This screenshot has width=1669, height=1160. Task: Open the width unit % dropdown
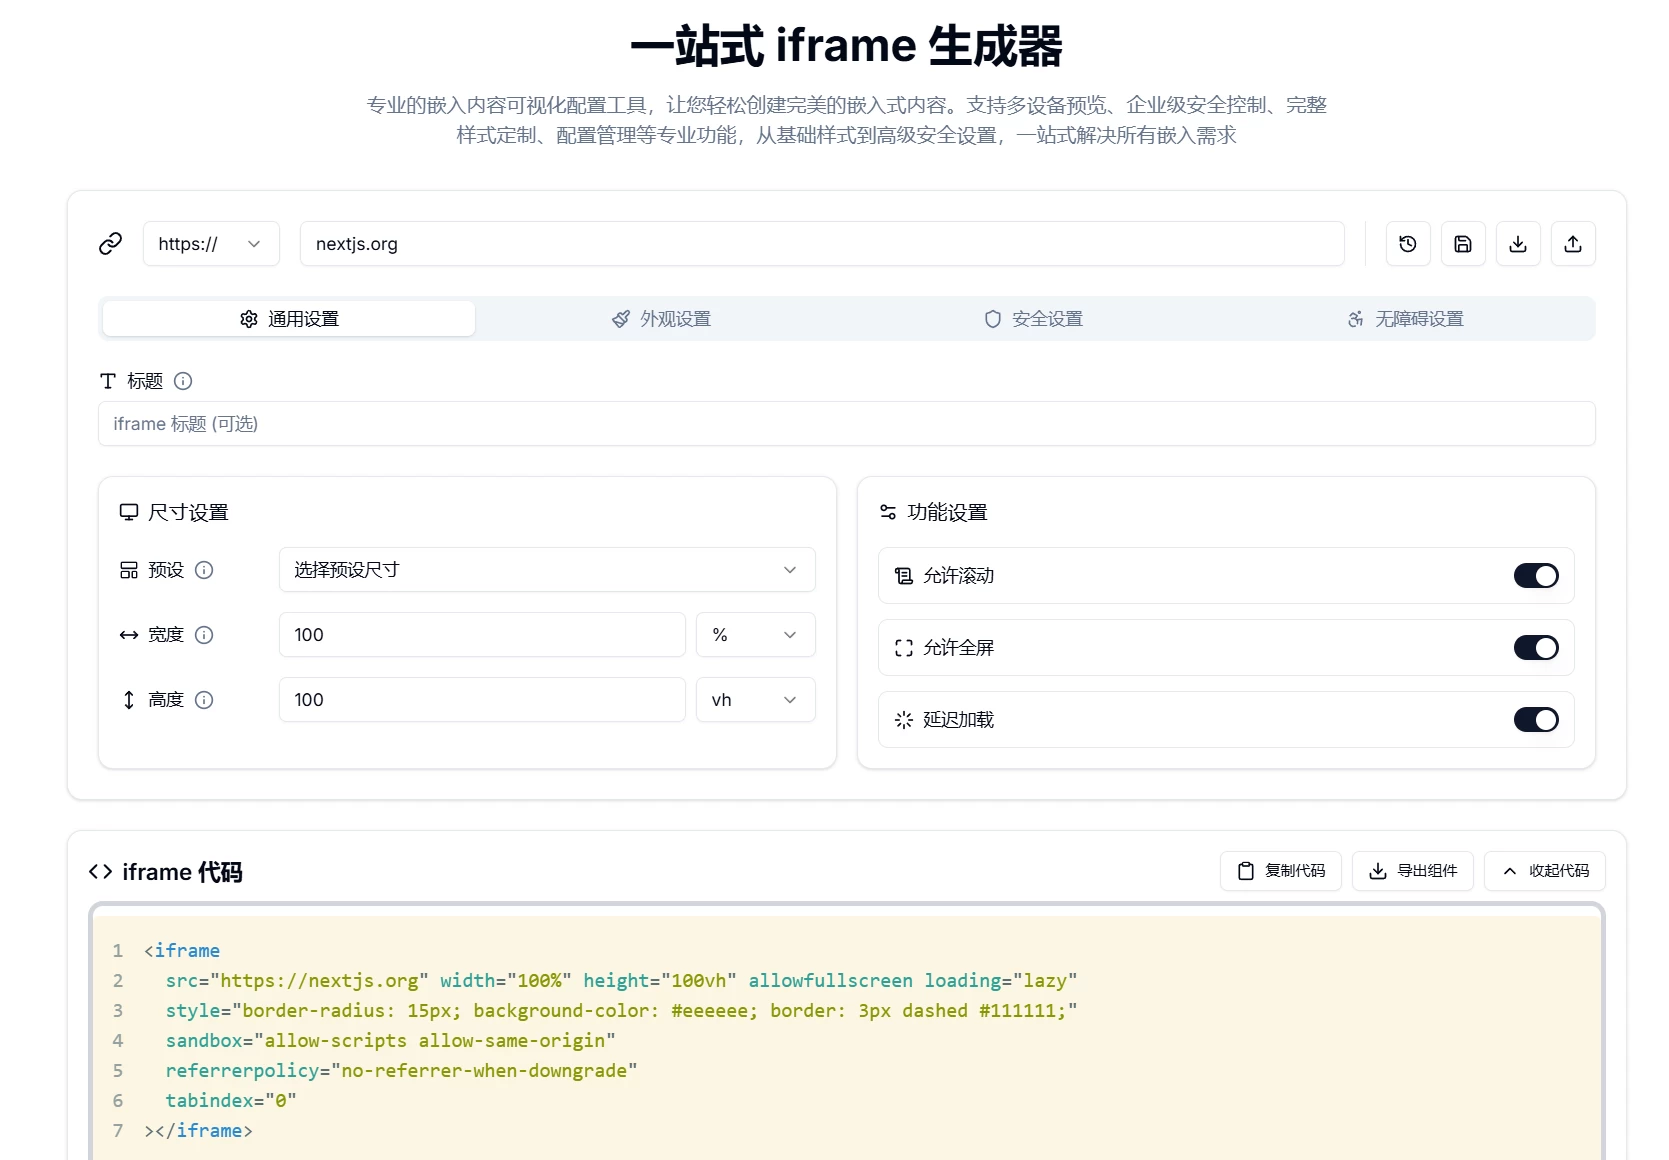[x=755, y=634]
